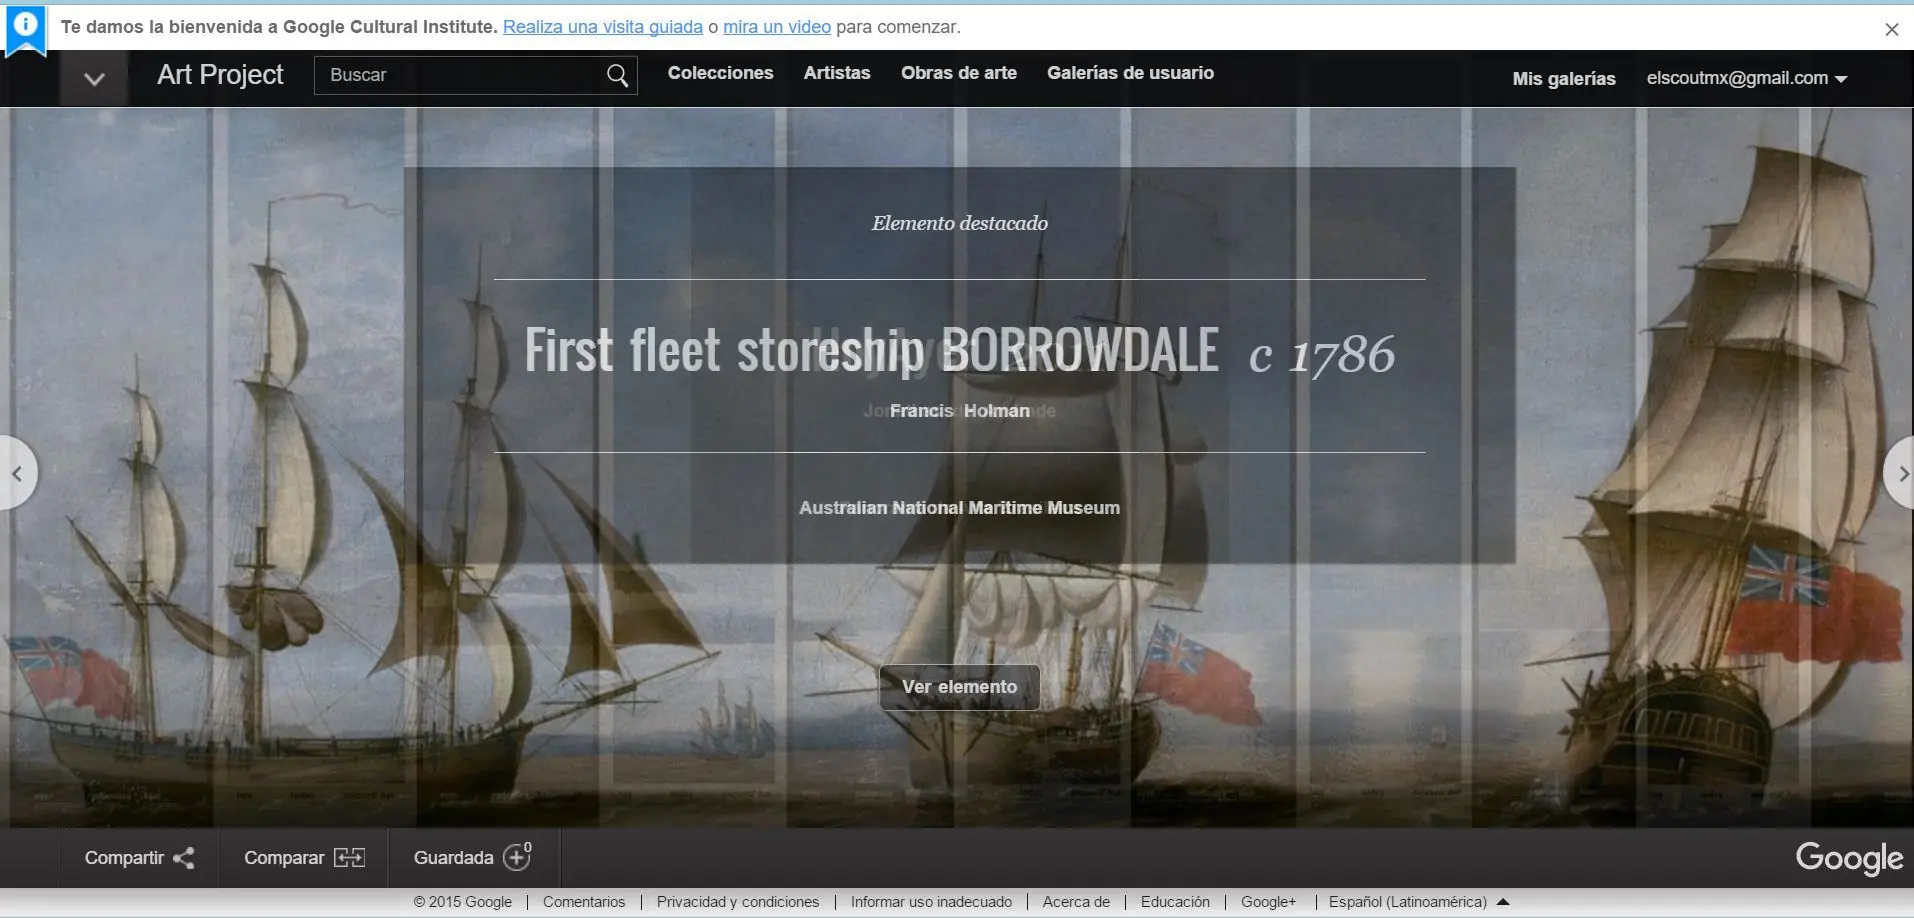This screenshot has height=918, width=1914.
Task: Click the 'Elemento destacado' heading
Action: pos(960,223)
